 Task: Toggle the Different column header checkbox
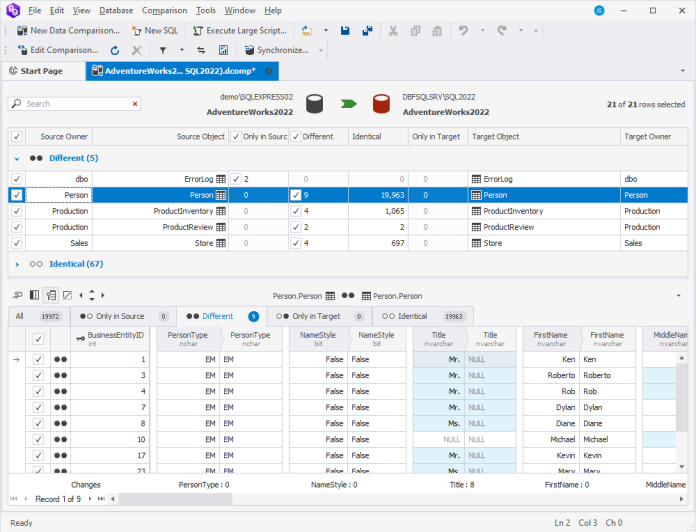click(x=296, y=136)
